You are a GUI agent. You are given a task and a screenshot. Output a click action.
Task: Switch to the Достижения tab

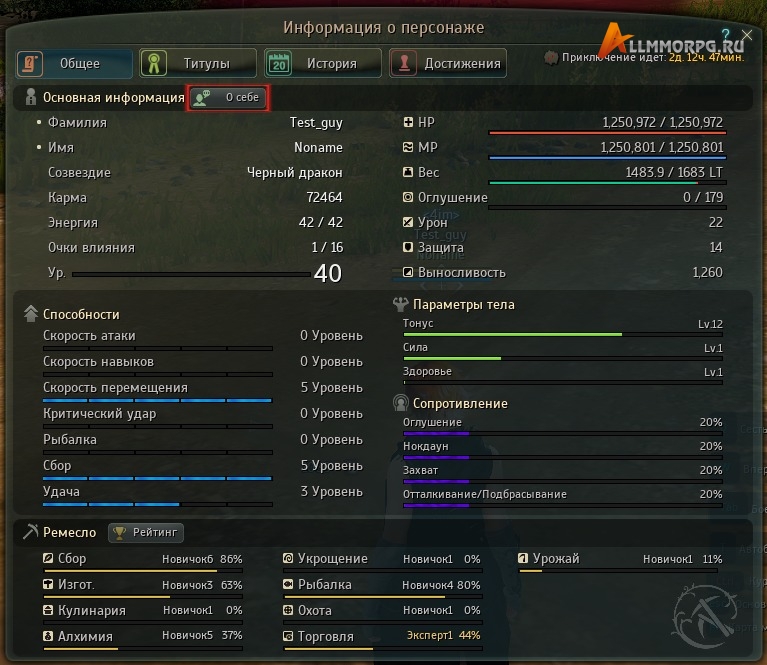pos(448,63)
